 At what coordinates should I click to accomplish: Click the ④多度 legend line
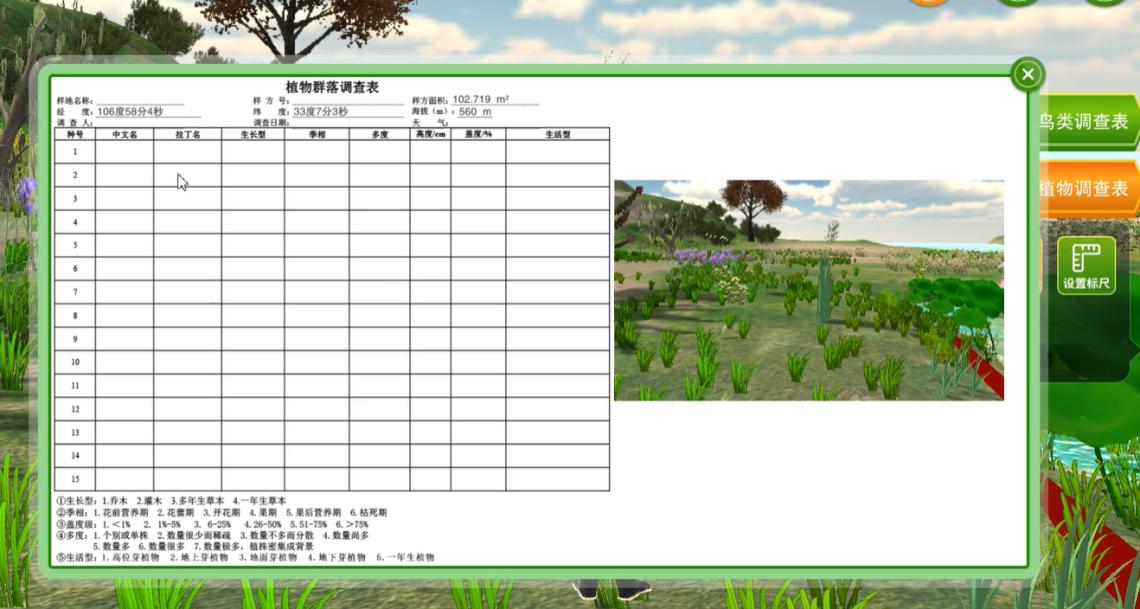click(x=212, y=540)
